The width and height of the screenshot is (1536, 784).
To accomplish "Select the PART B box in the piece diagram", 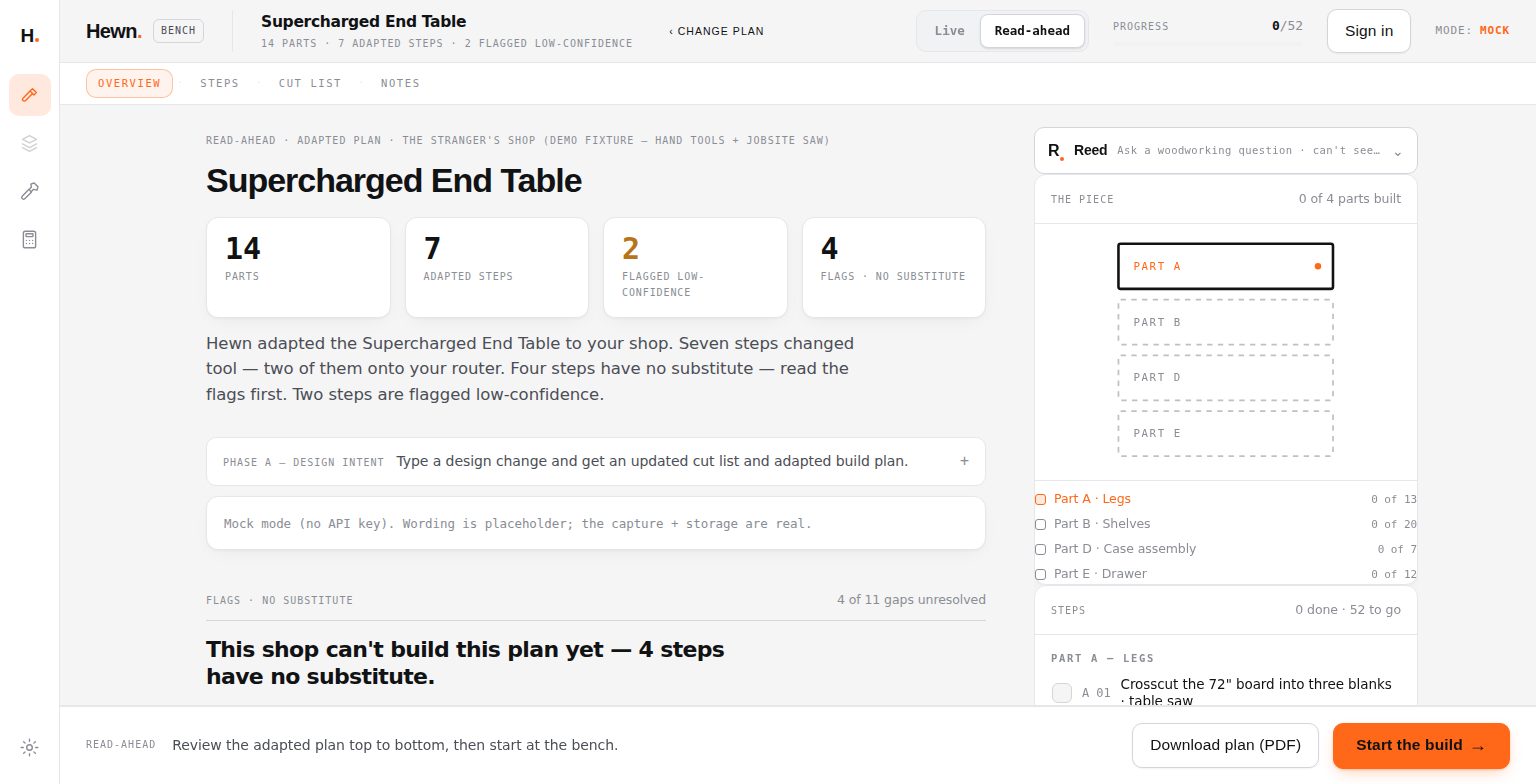I will 1225,322.
